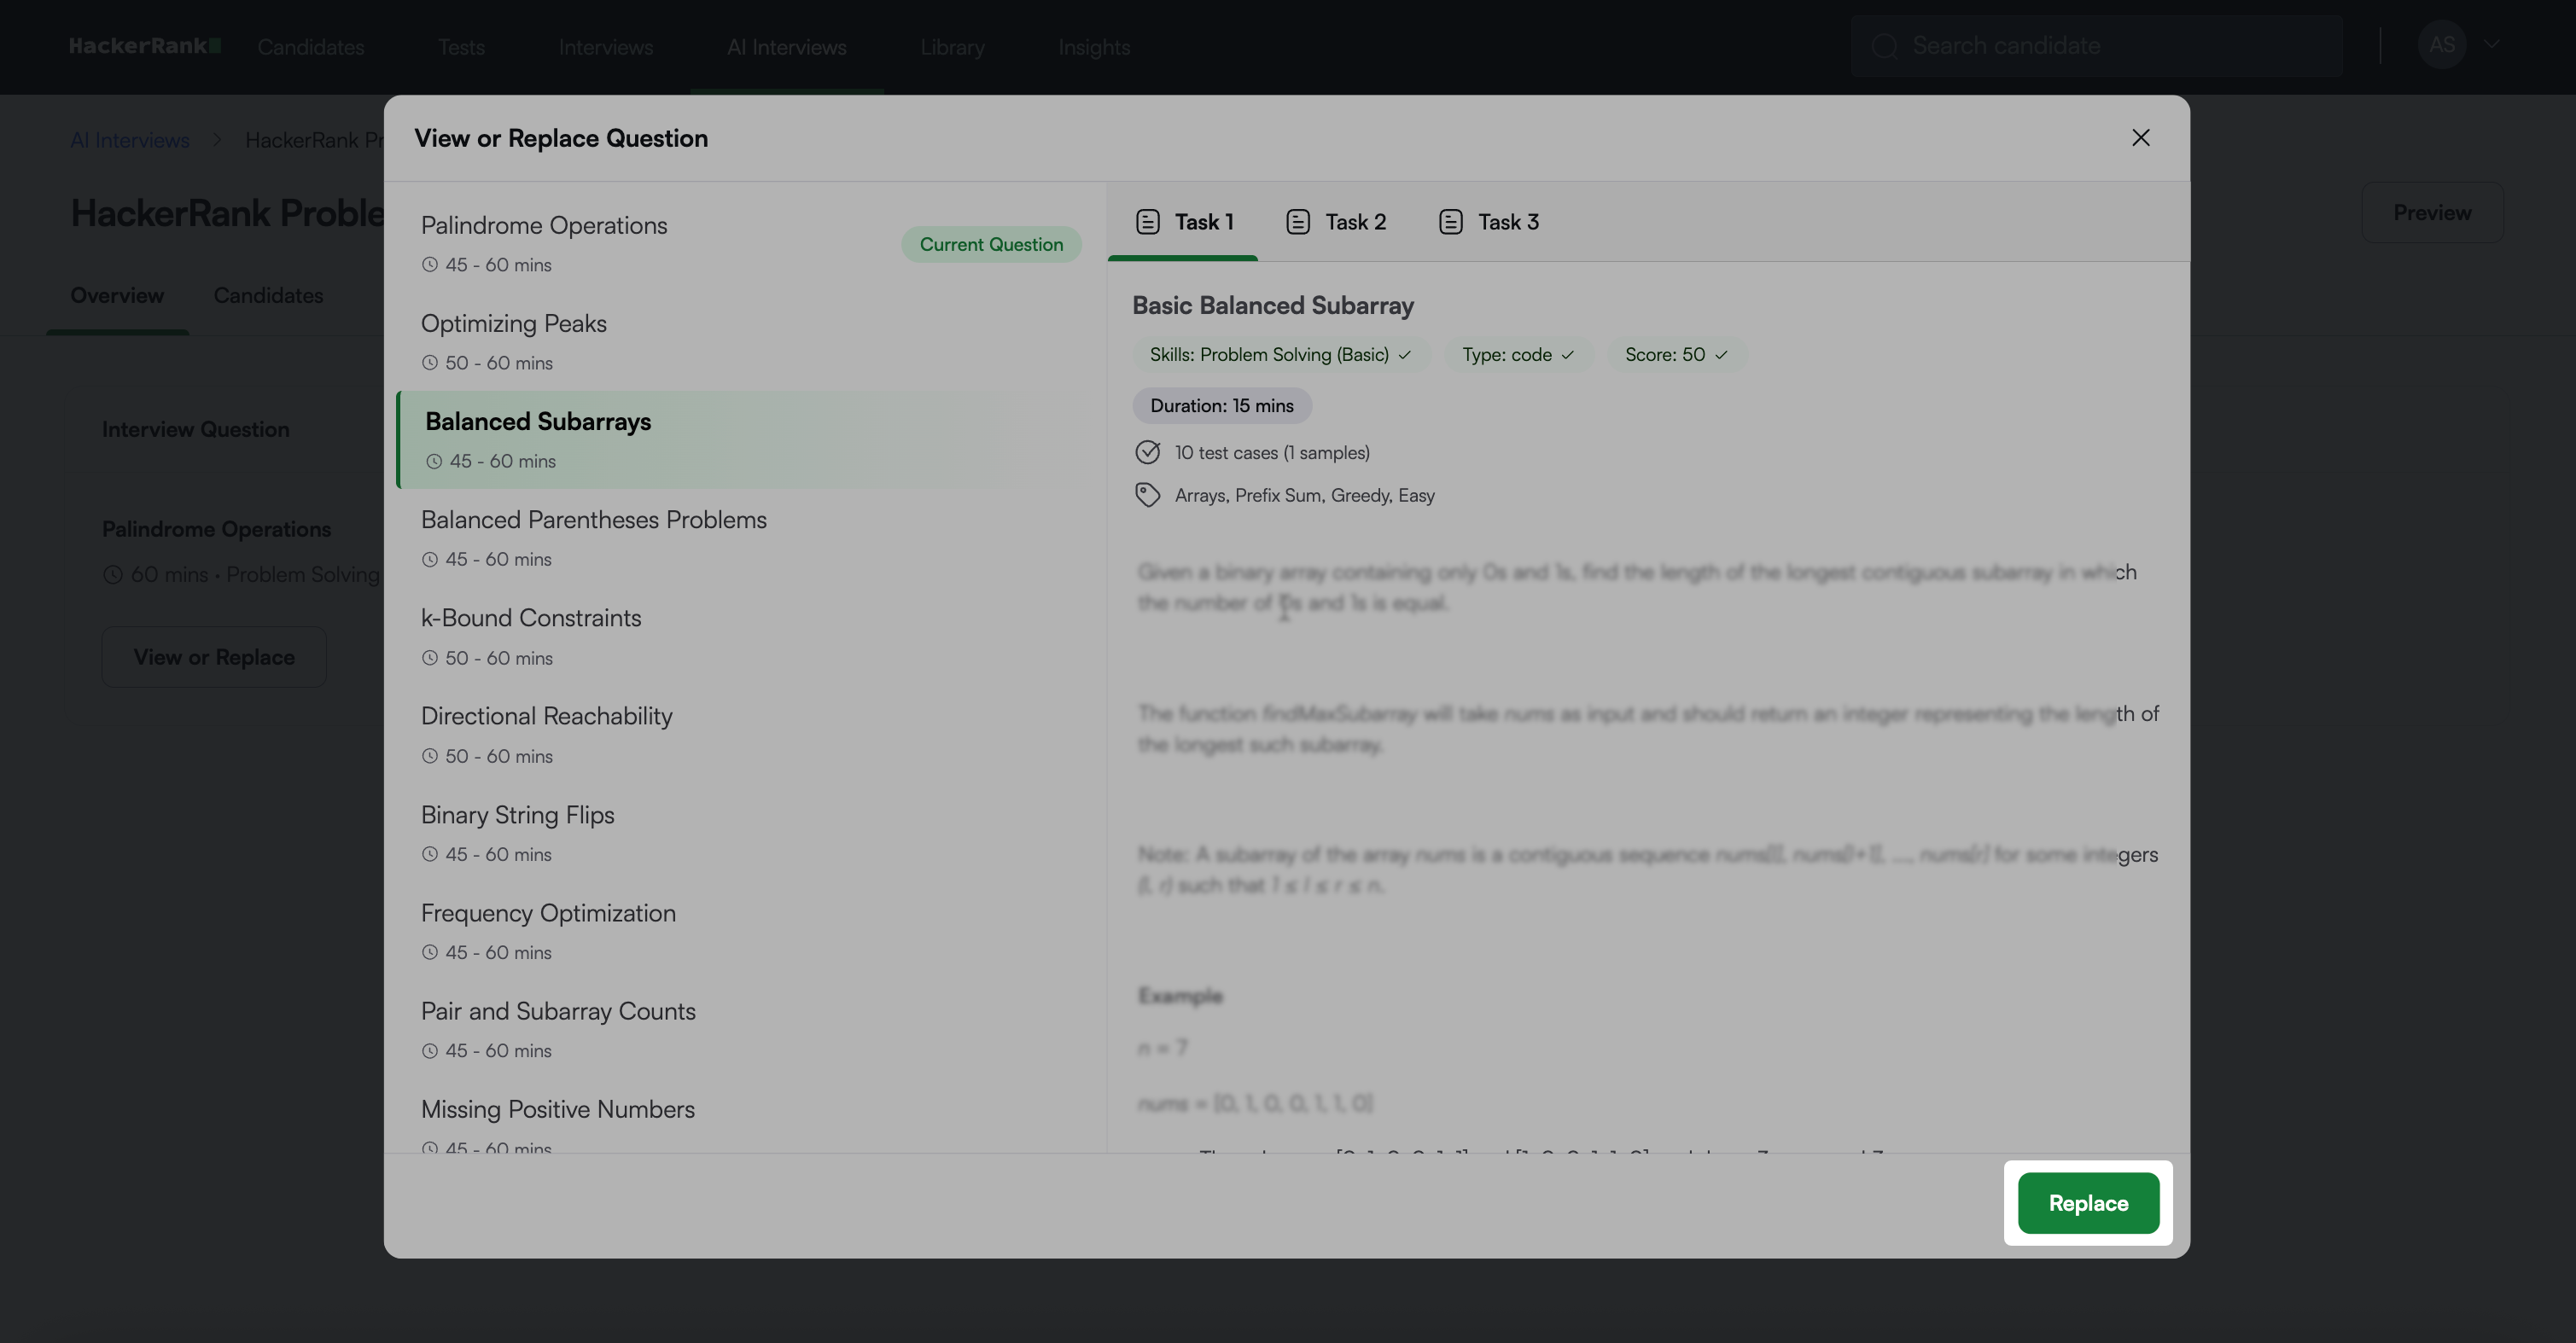Switch to the Candidates tab below page title
Viewport: 2576px width, 1343px height.
(x=268, y=296)
